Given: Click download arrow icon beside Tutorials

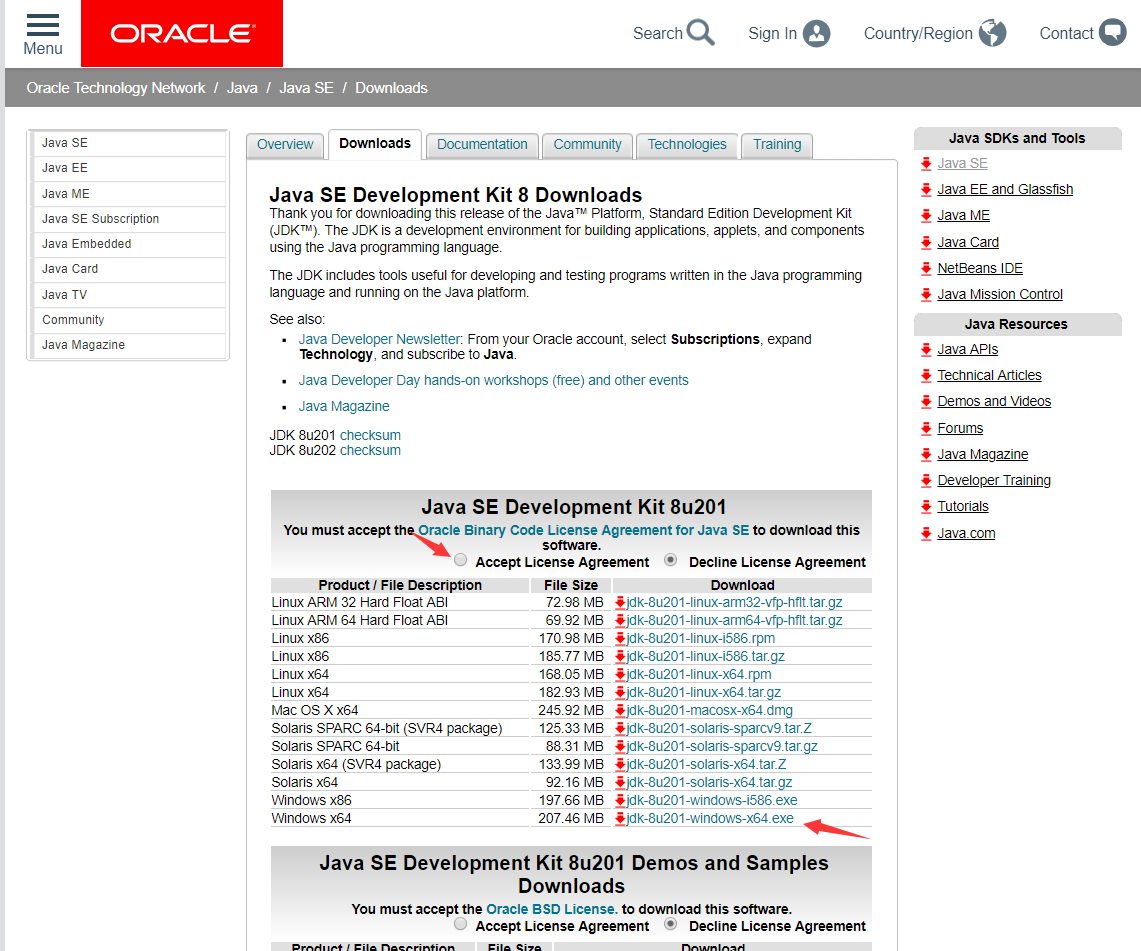Looking at the screenshot, I should click(926, 506).
